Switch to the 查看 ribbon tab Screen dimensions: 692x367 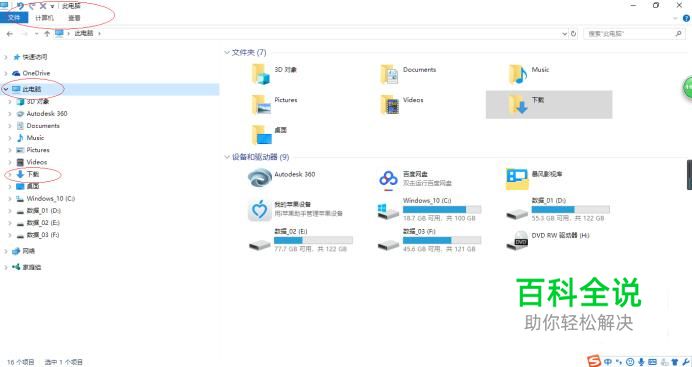(x=74, y=18)
